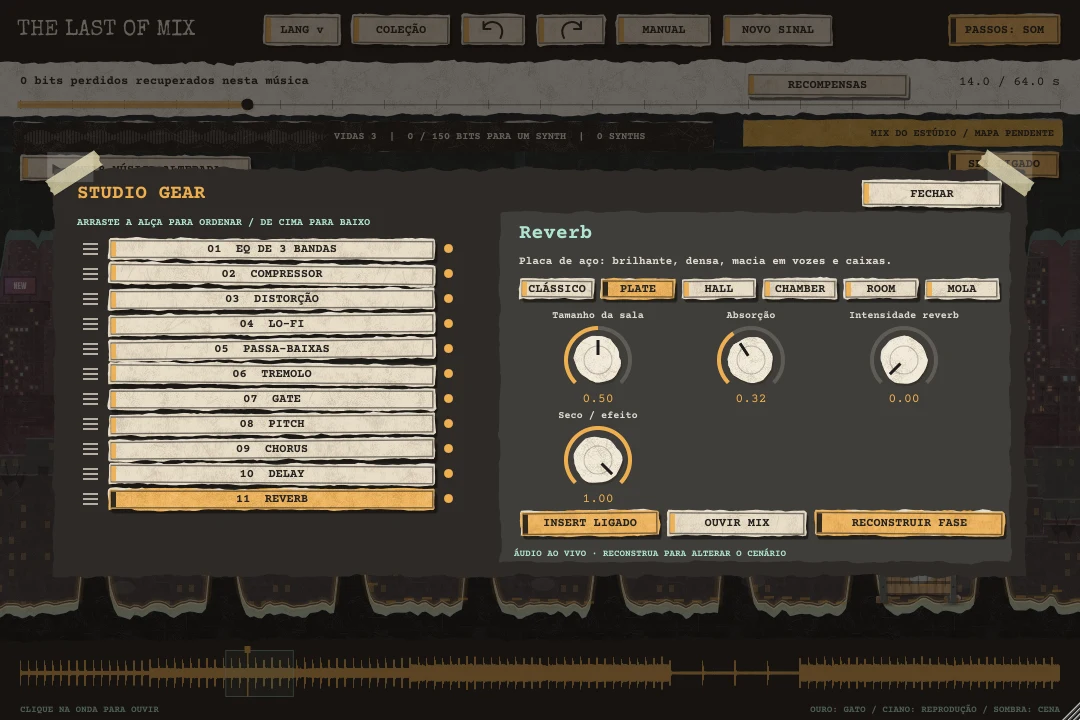Image resolution: width=1080 pixels, height=720 pixels.
Task: Open the Recompensas rewards
Action: point(827,85)
